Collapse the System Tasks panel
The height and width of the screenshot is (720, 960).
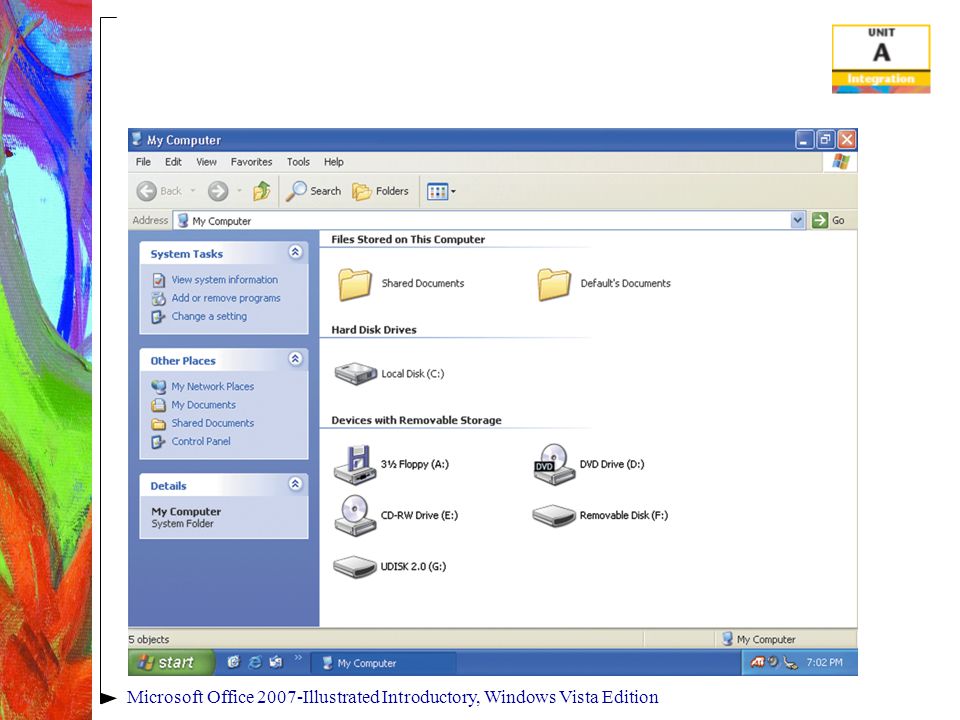(295, 252)
